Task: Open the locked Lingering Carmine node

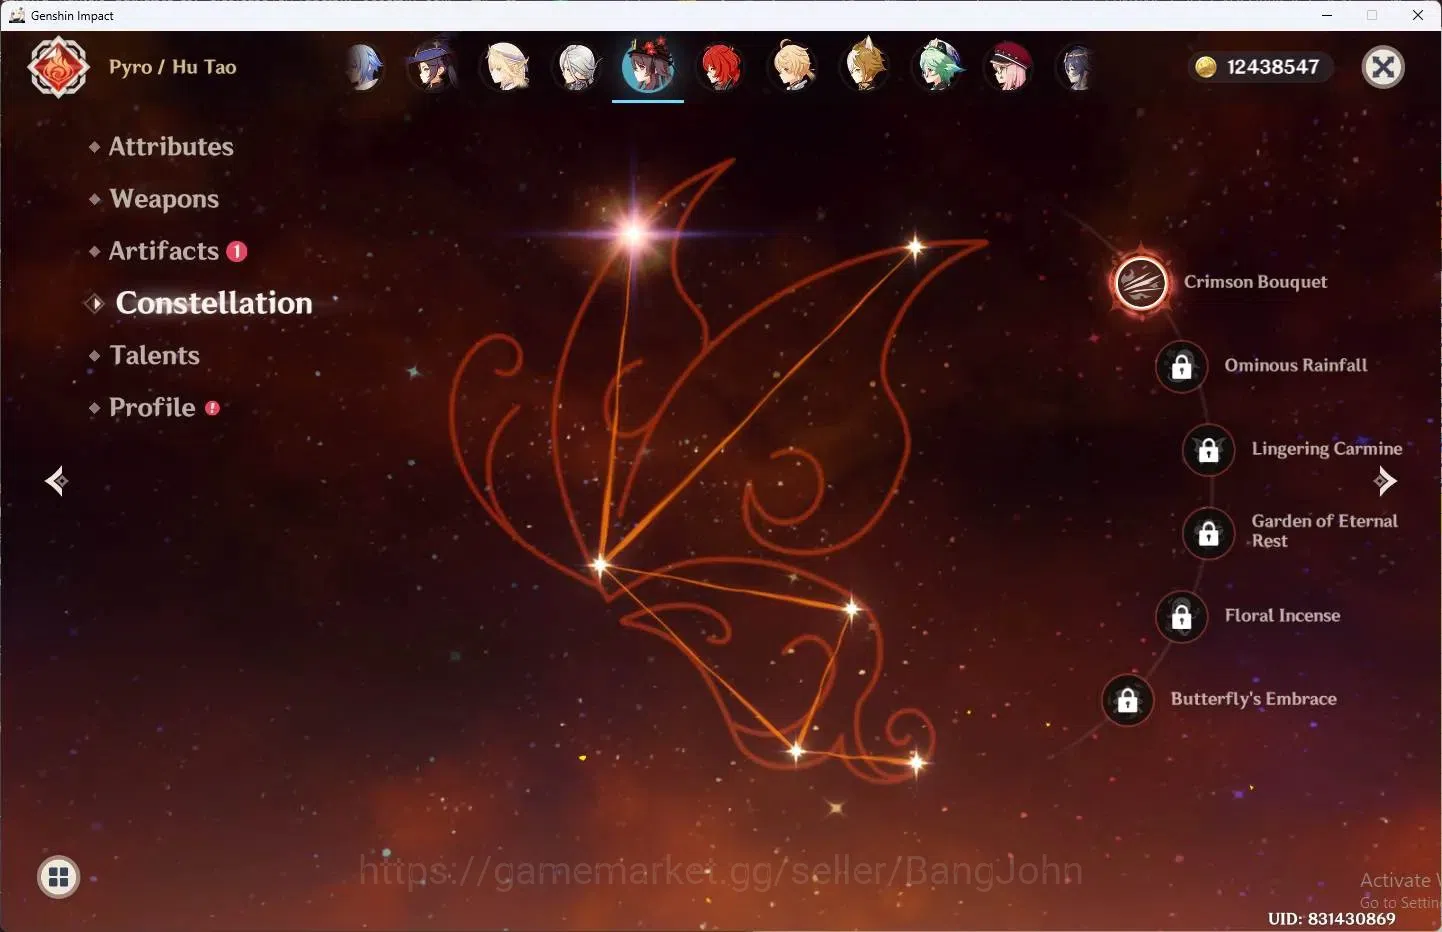Action: pos(1208,450)
